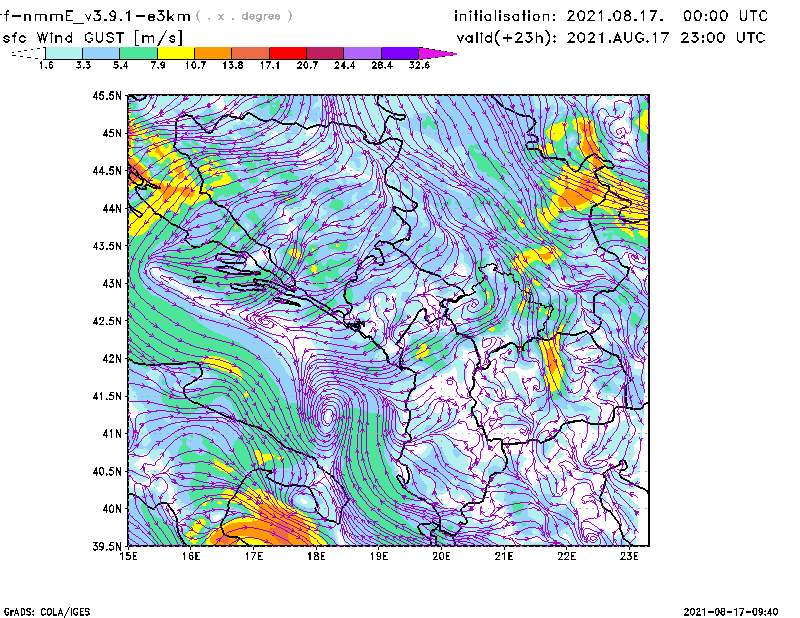800x618 pixels.
Task: Click the 'sfc Wind GUST [m/s]' title
Action: pyautogui.click(x=92, y=38)
